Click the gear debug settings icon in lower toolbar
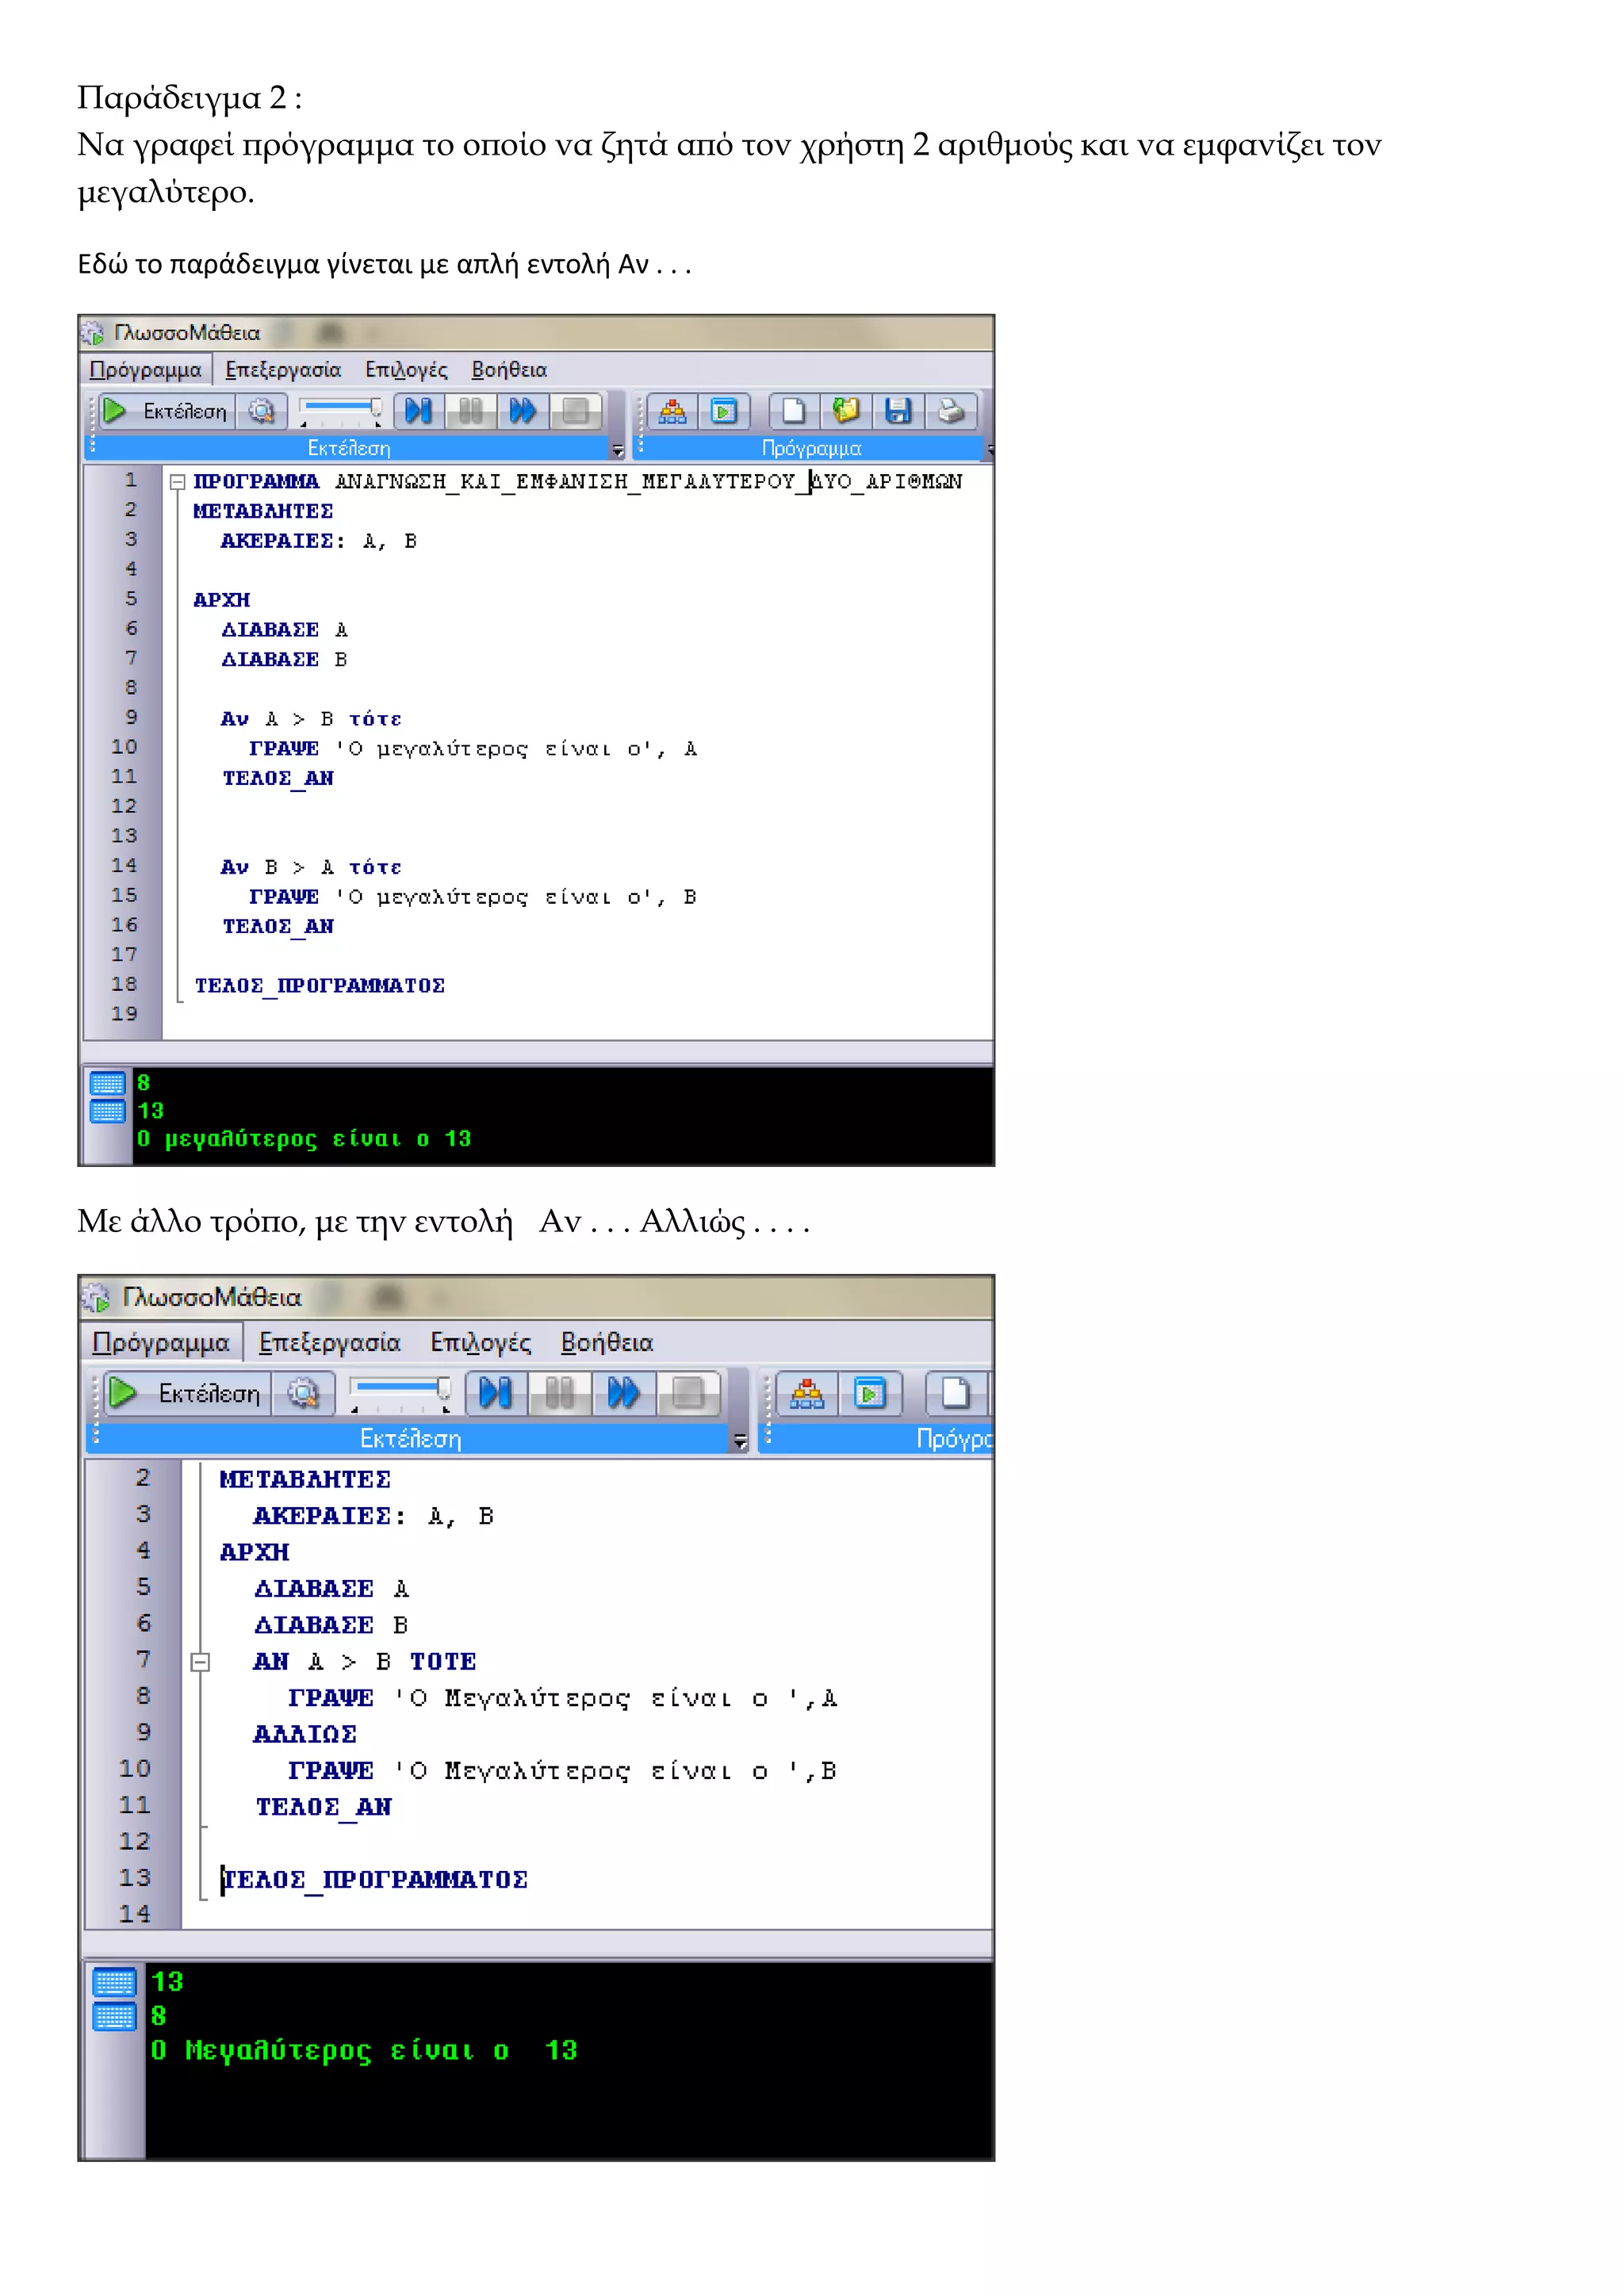 click(x=303, y=1393)
